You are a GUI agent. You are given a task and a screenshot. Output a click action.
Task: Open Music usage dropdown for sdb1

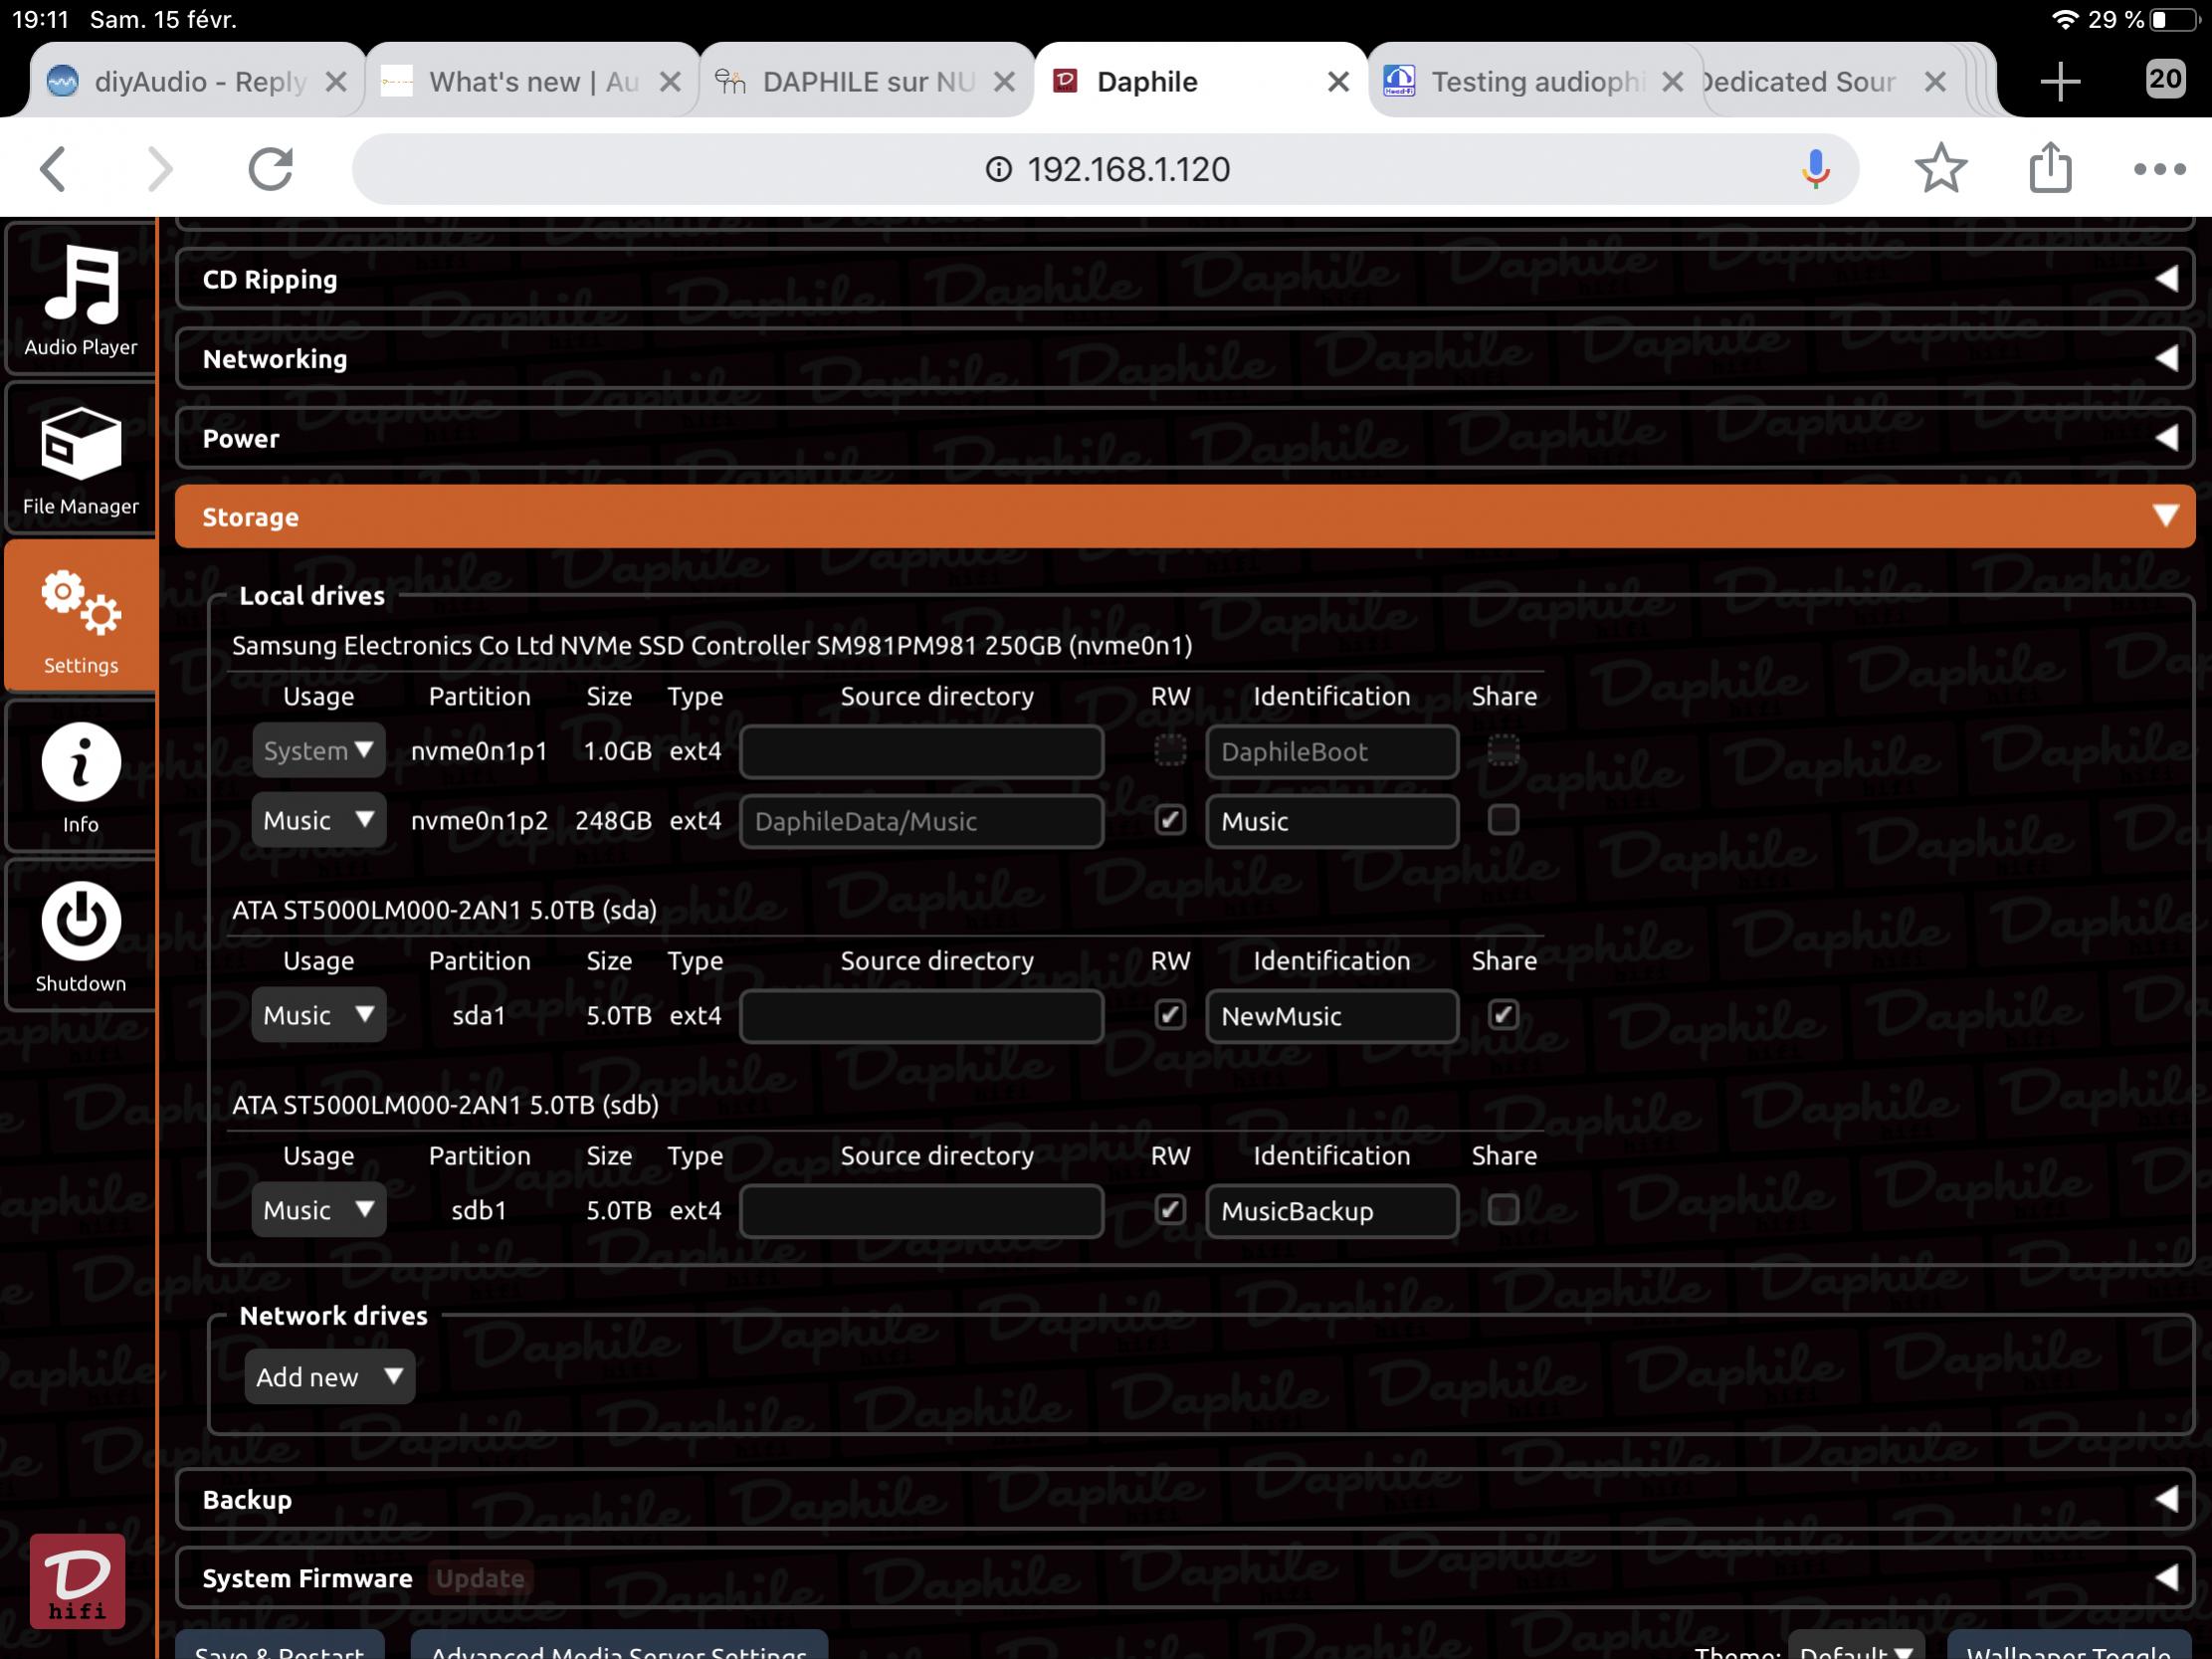point(318,1210)
